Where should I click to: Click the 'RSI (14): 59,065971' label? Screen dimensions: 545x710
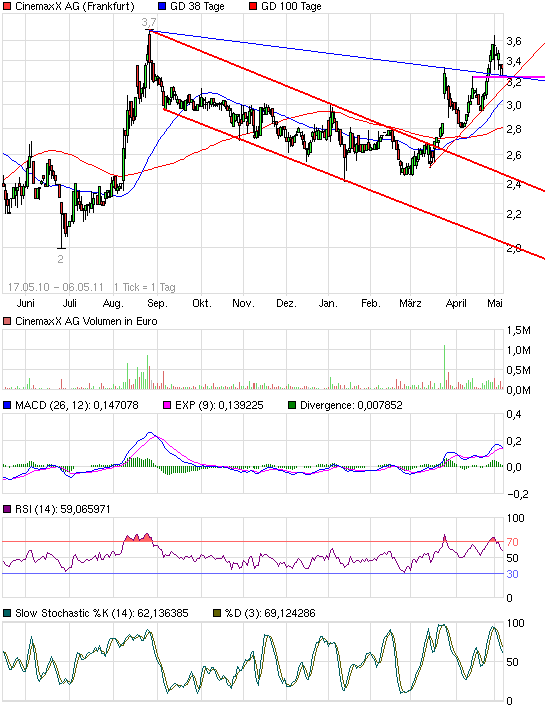pyautogui.click(x=62, y=509)
